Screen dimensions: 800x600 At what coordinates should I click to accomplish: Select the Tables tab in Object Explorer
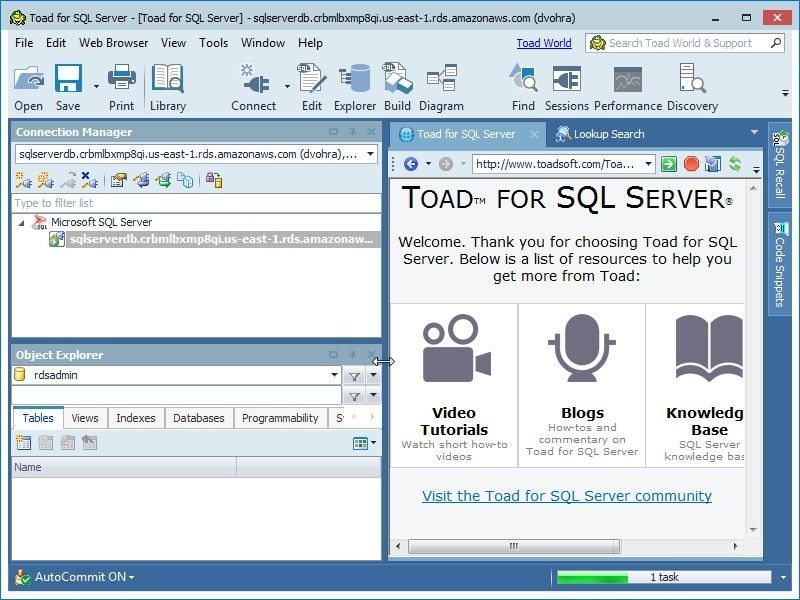click(x=38, y=418)
